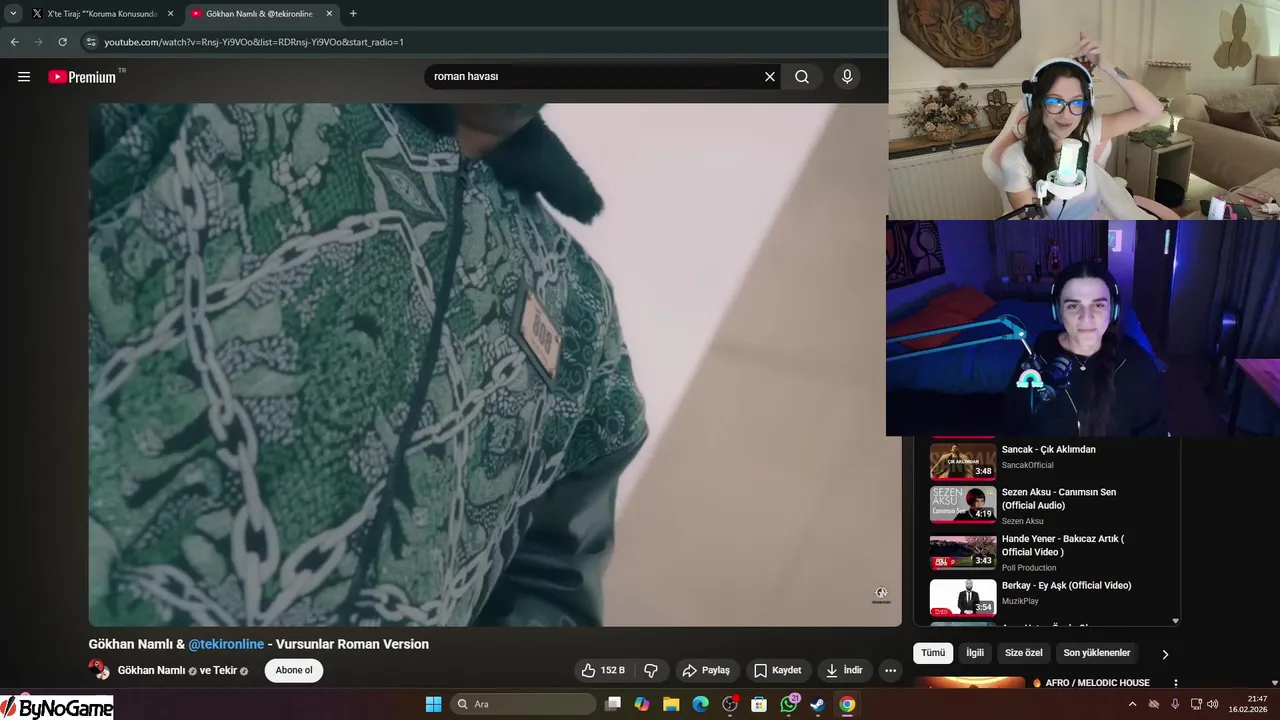Image resolution: width=1280 pixels, height=720 pixels.
Task: Expand the Chrome tab search dropdown
Action: pyautogui.click(x=13, y=14)
